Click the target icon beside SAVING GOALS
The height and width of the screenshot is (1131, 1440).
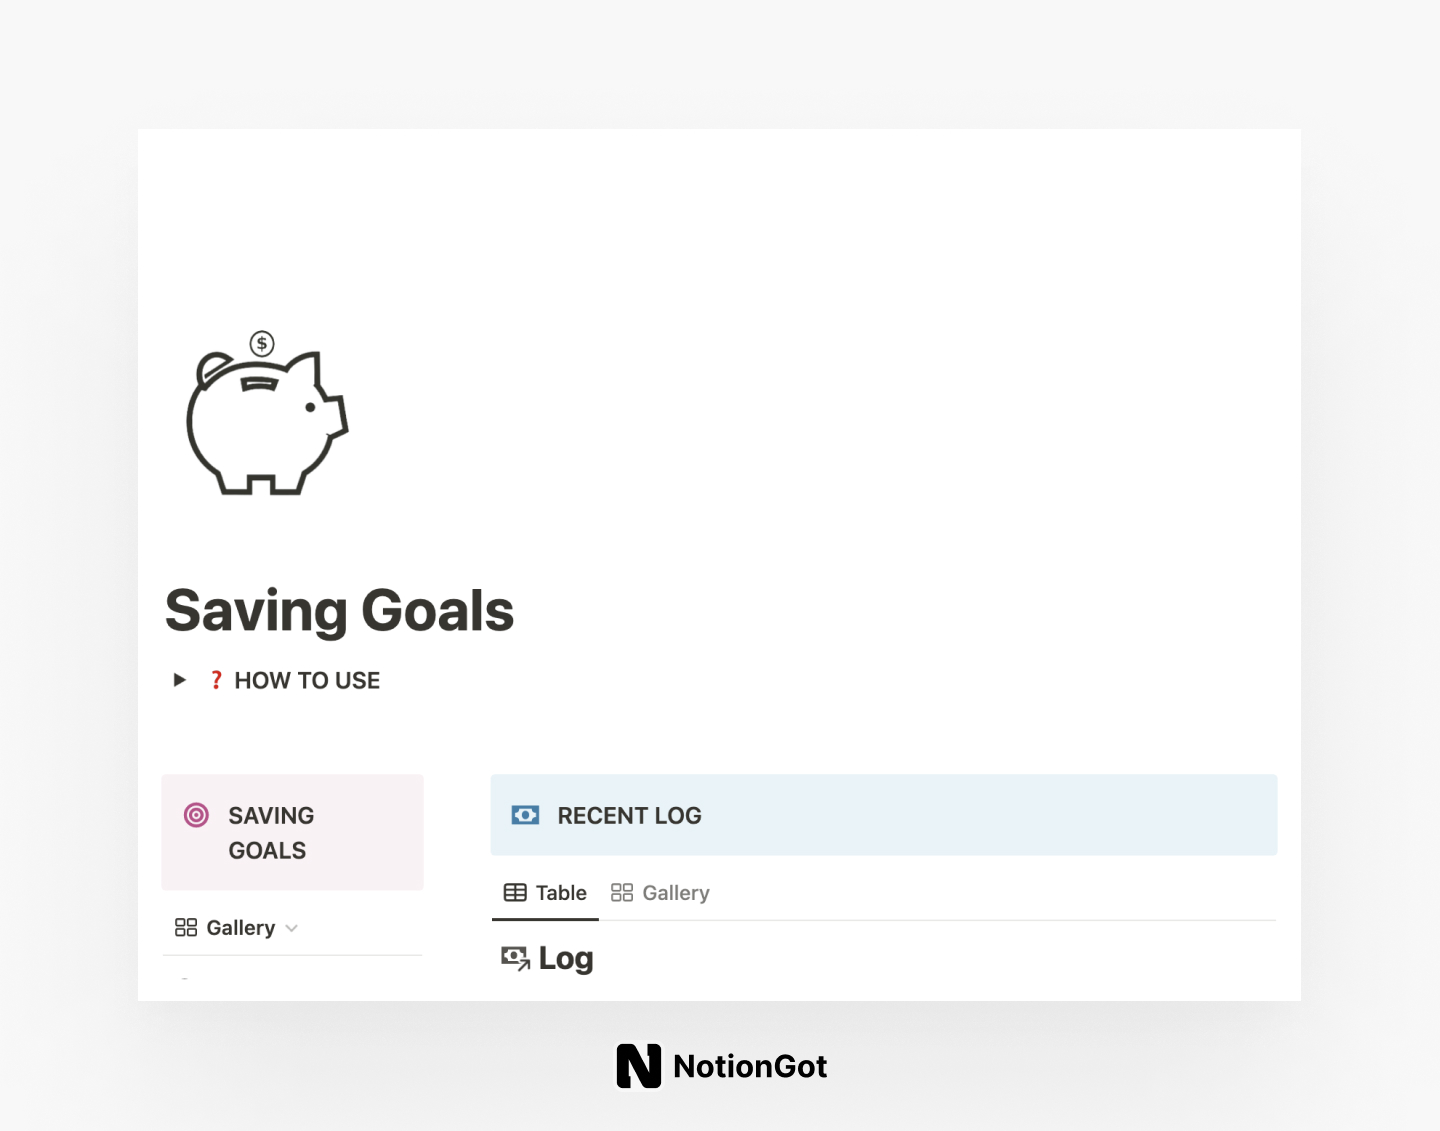pyautogui.click(x=196, y=815)
